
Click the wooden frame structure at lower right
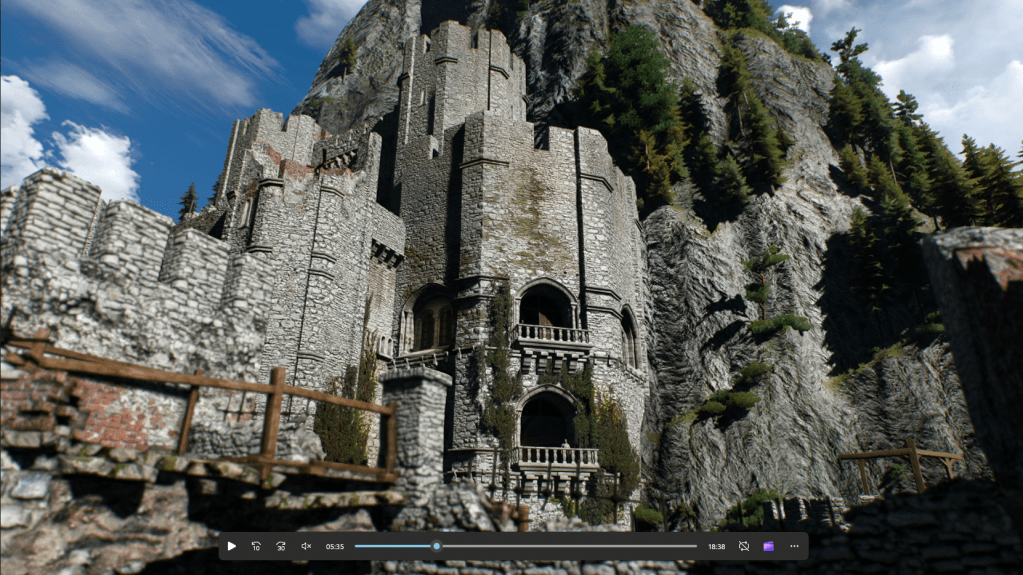point(900,462)
